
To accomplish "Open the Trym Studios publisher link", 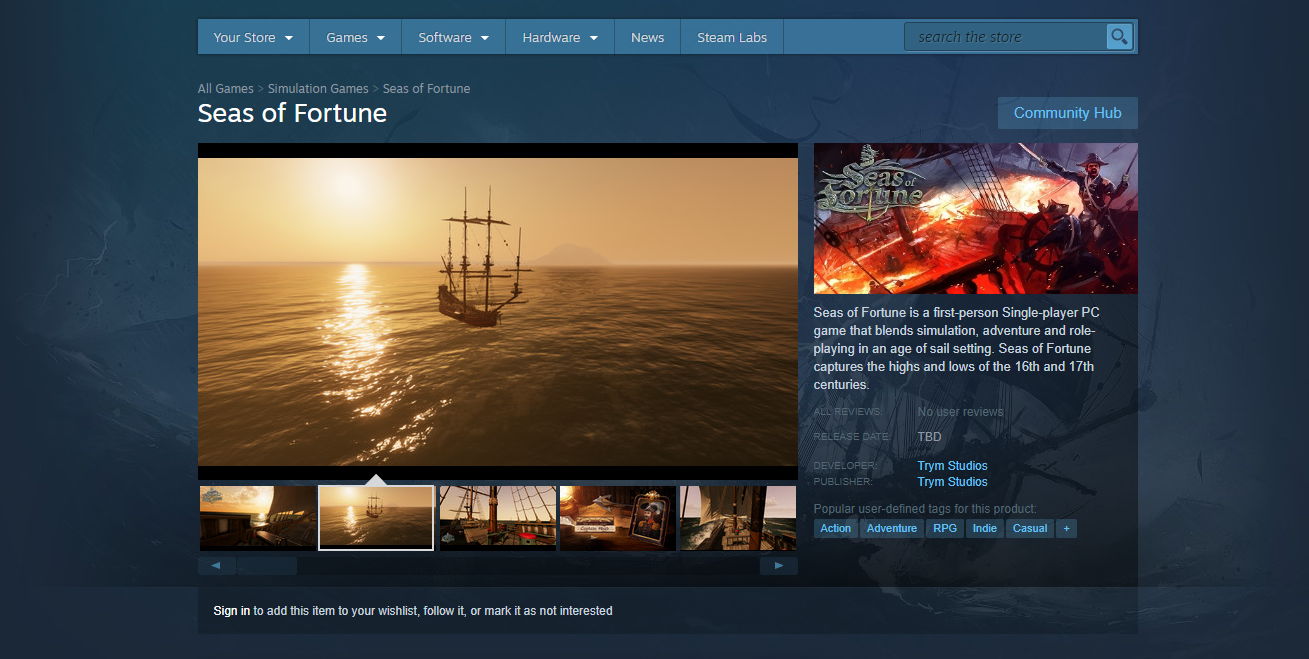I will [x=952, y=482].
